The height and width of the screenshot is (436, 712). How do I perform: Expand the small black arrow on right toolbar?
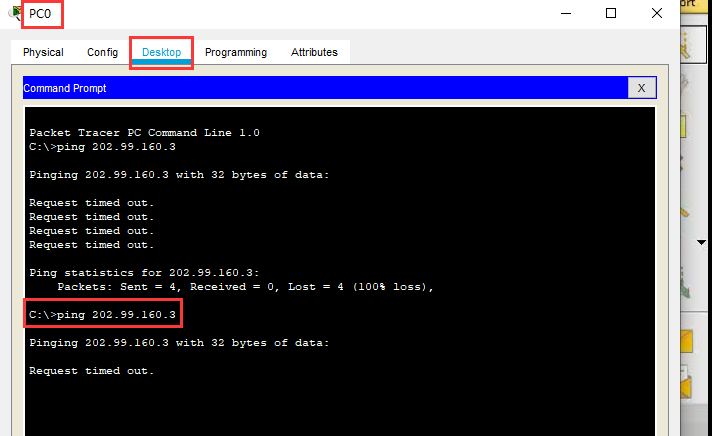(x=700, y=242)
